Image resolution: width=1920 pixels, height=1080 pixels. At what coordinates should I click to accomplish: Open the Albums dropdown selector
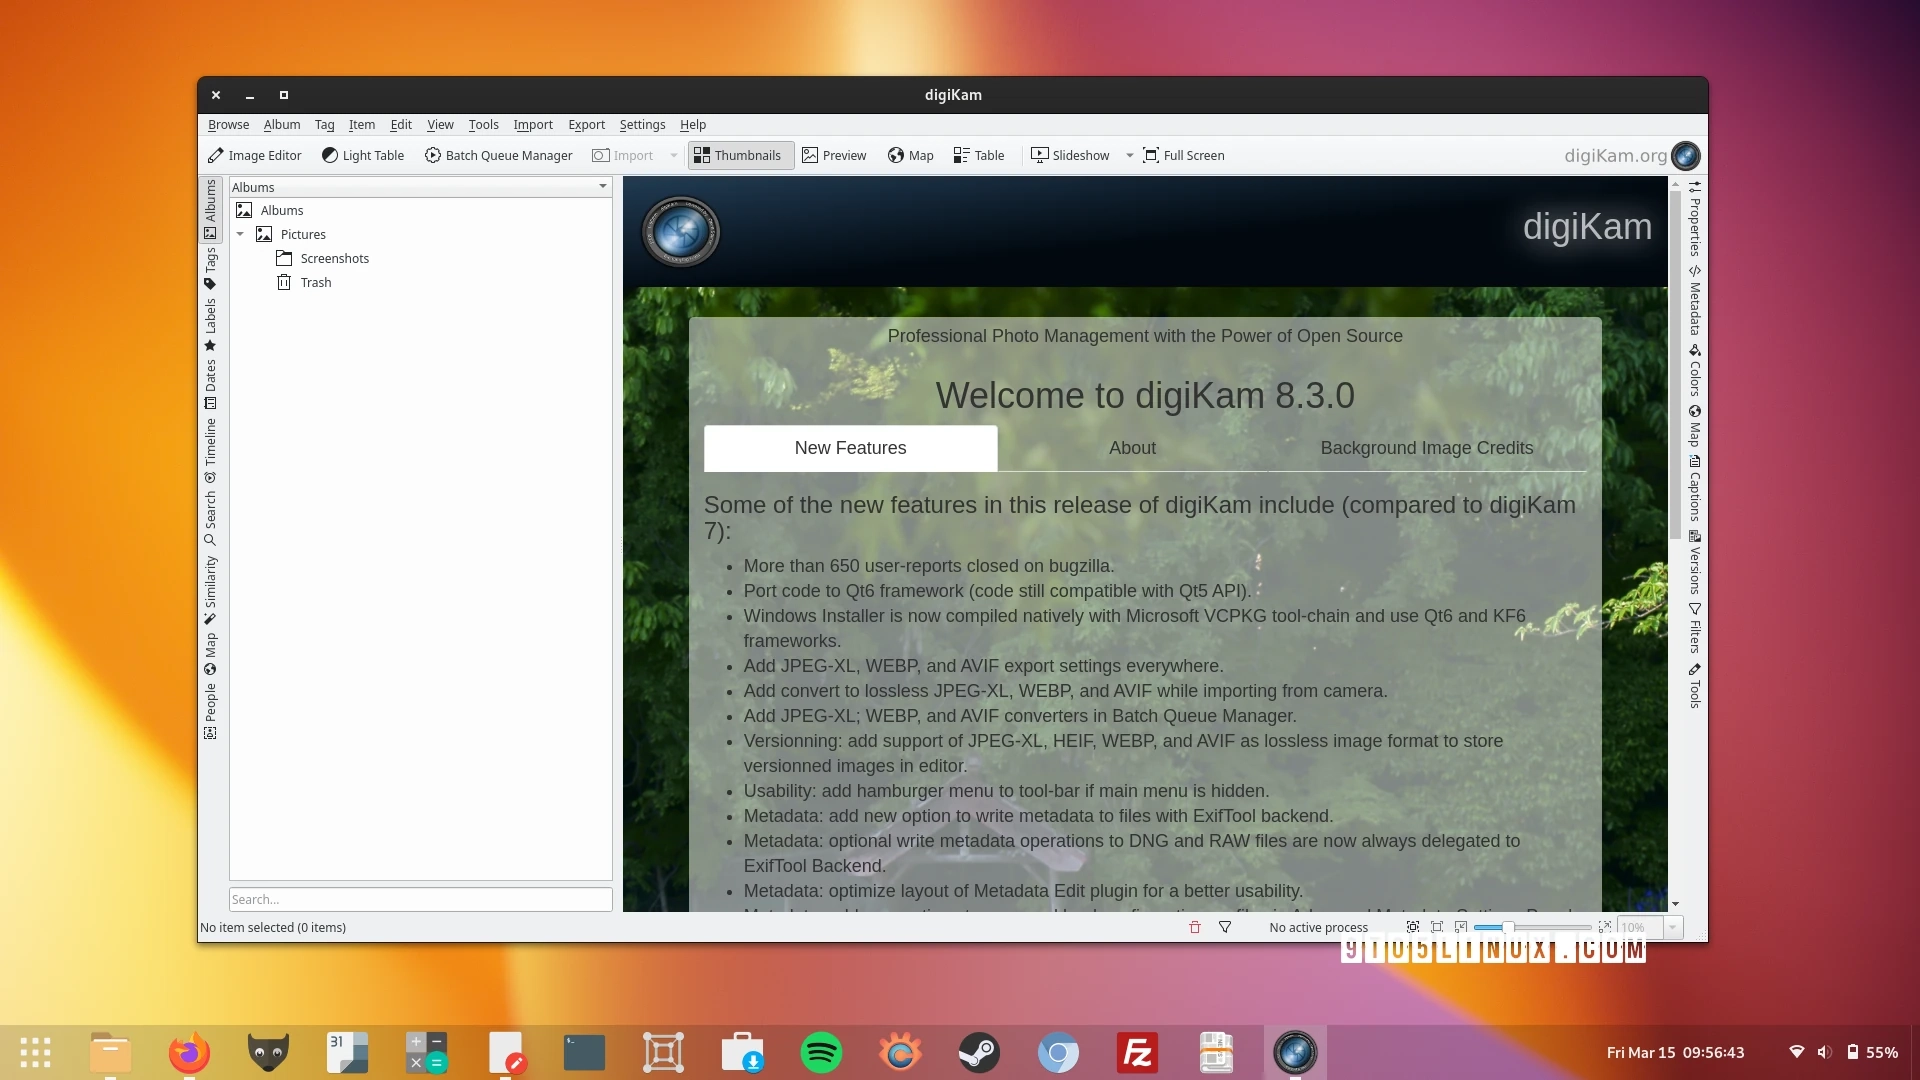tap(601, 186)
